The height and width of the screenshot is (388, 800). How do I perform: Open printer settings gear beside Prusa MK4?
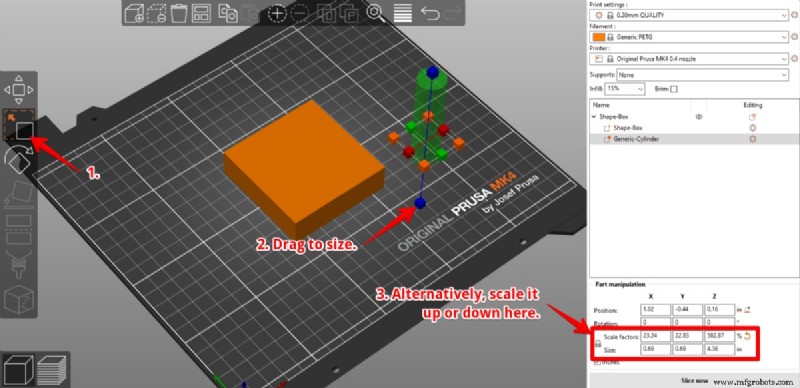794,59
